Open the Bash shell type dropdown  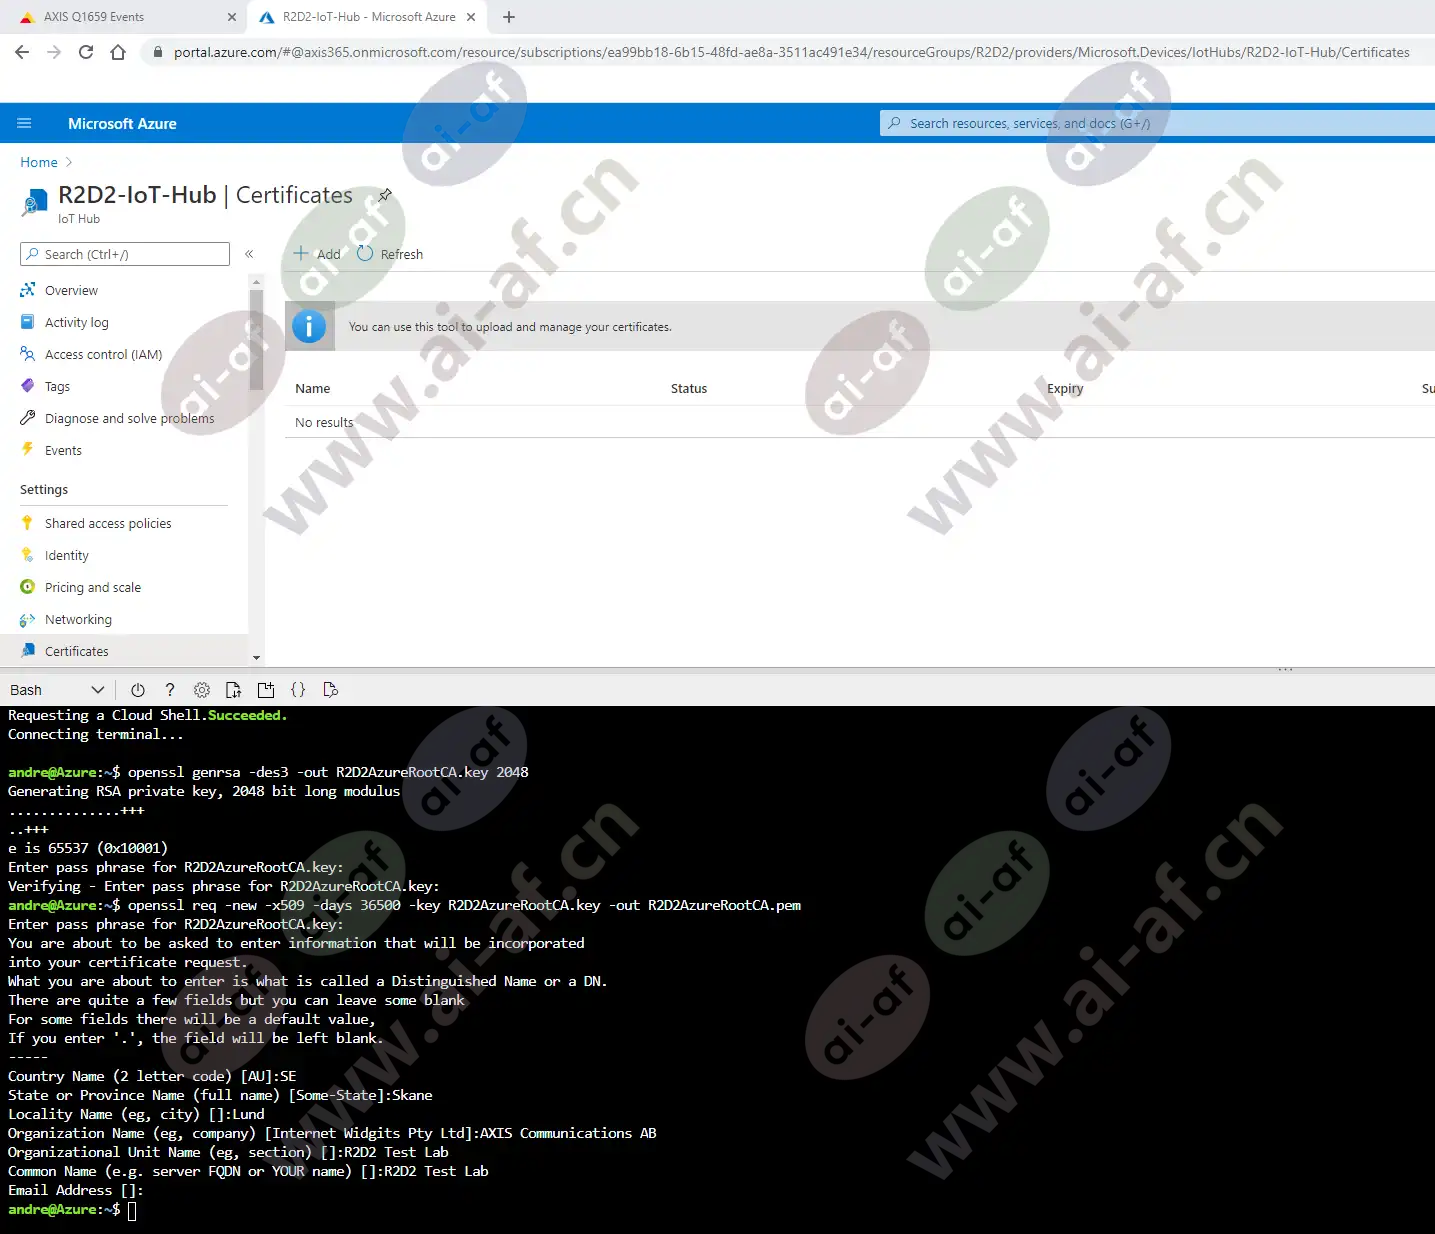[57, 690]
